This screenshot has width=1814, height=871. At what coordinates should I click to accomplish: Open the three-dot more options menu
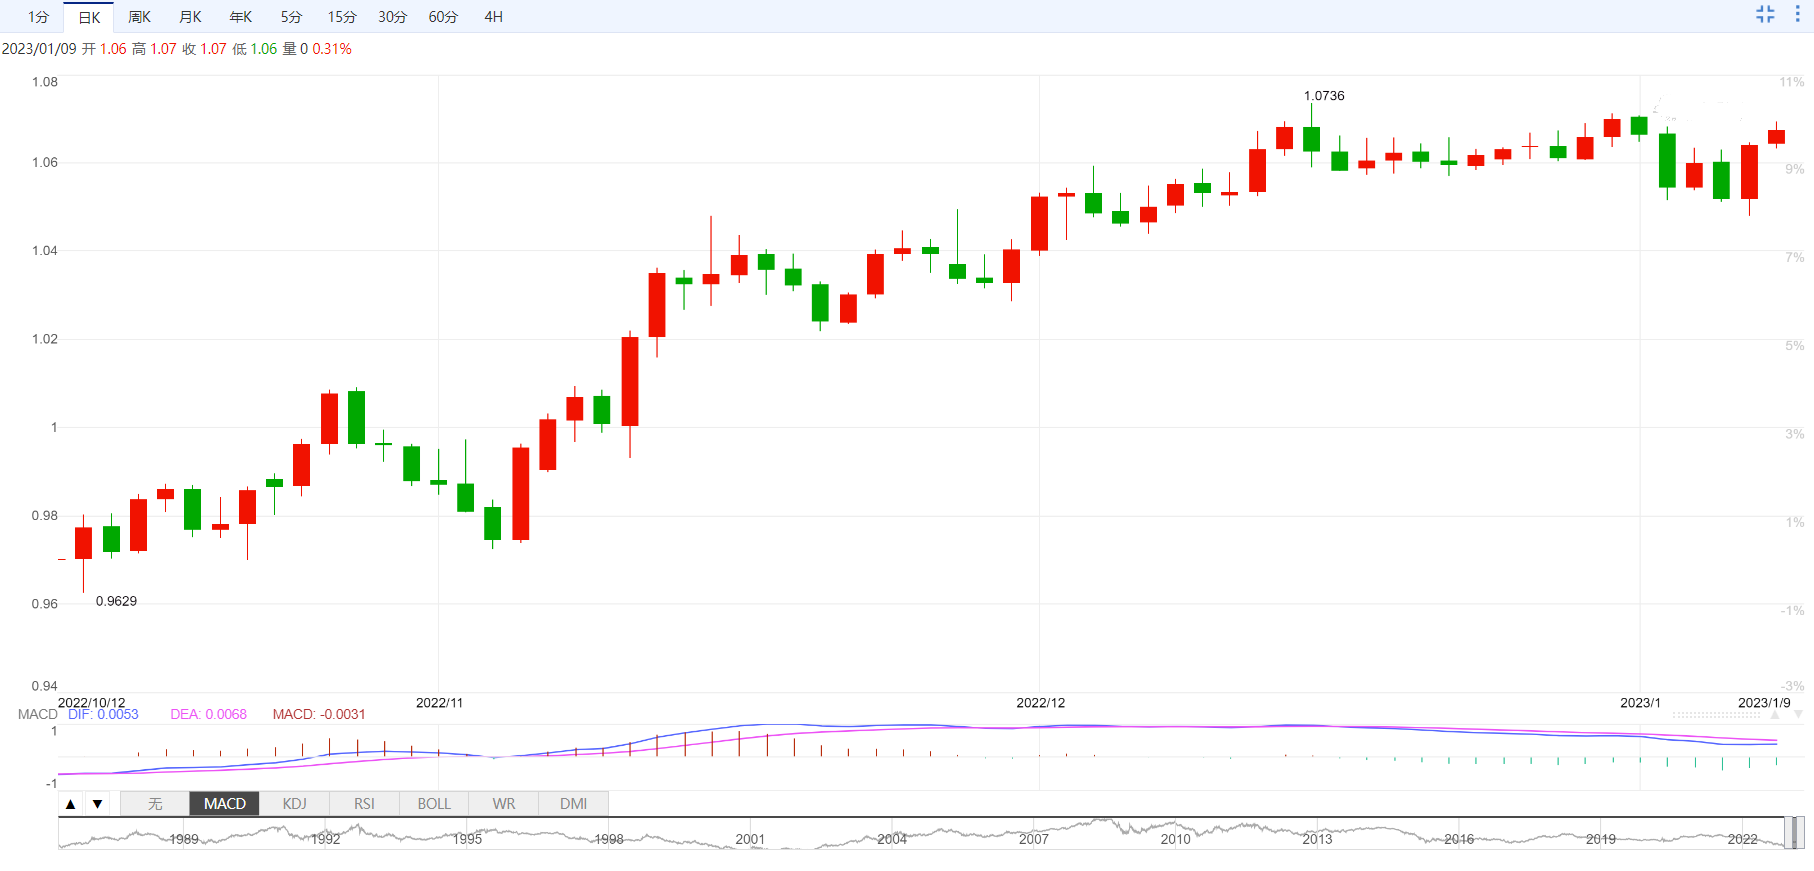point(1797,14)
